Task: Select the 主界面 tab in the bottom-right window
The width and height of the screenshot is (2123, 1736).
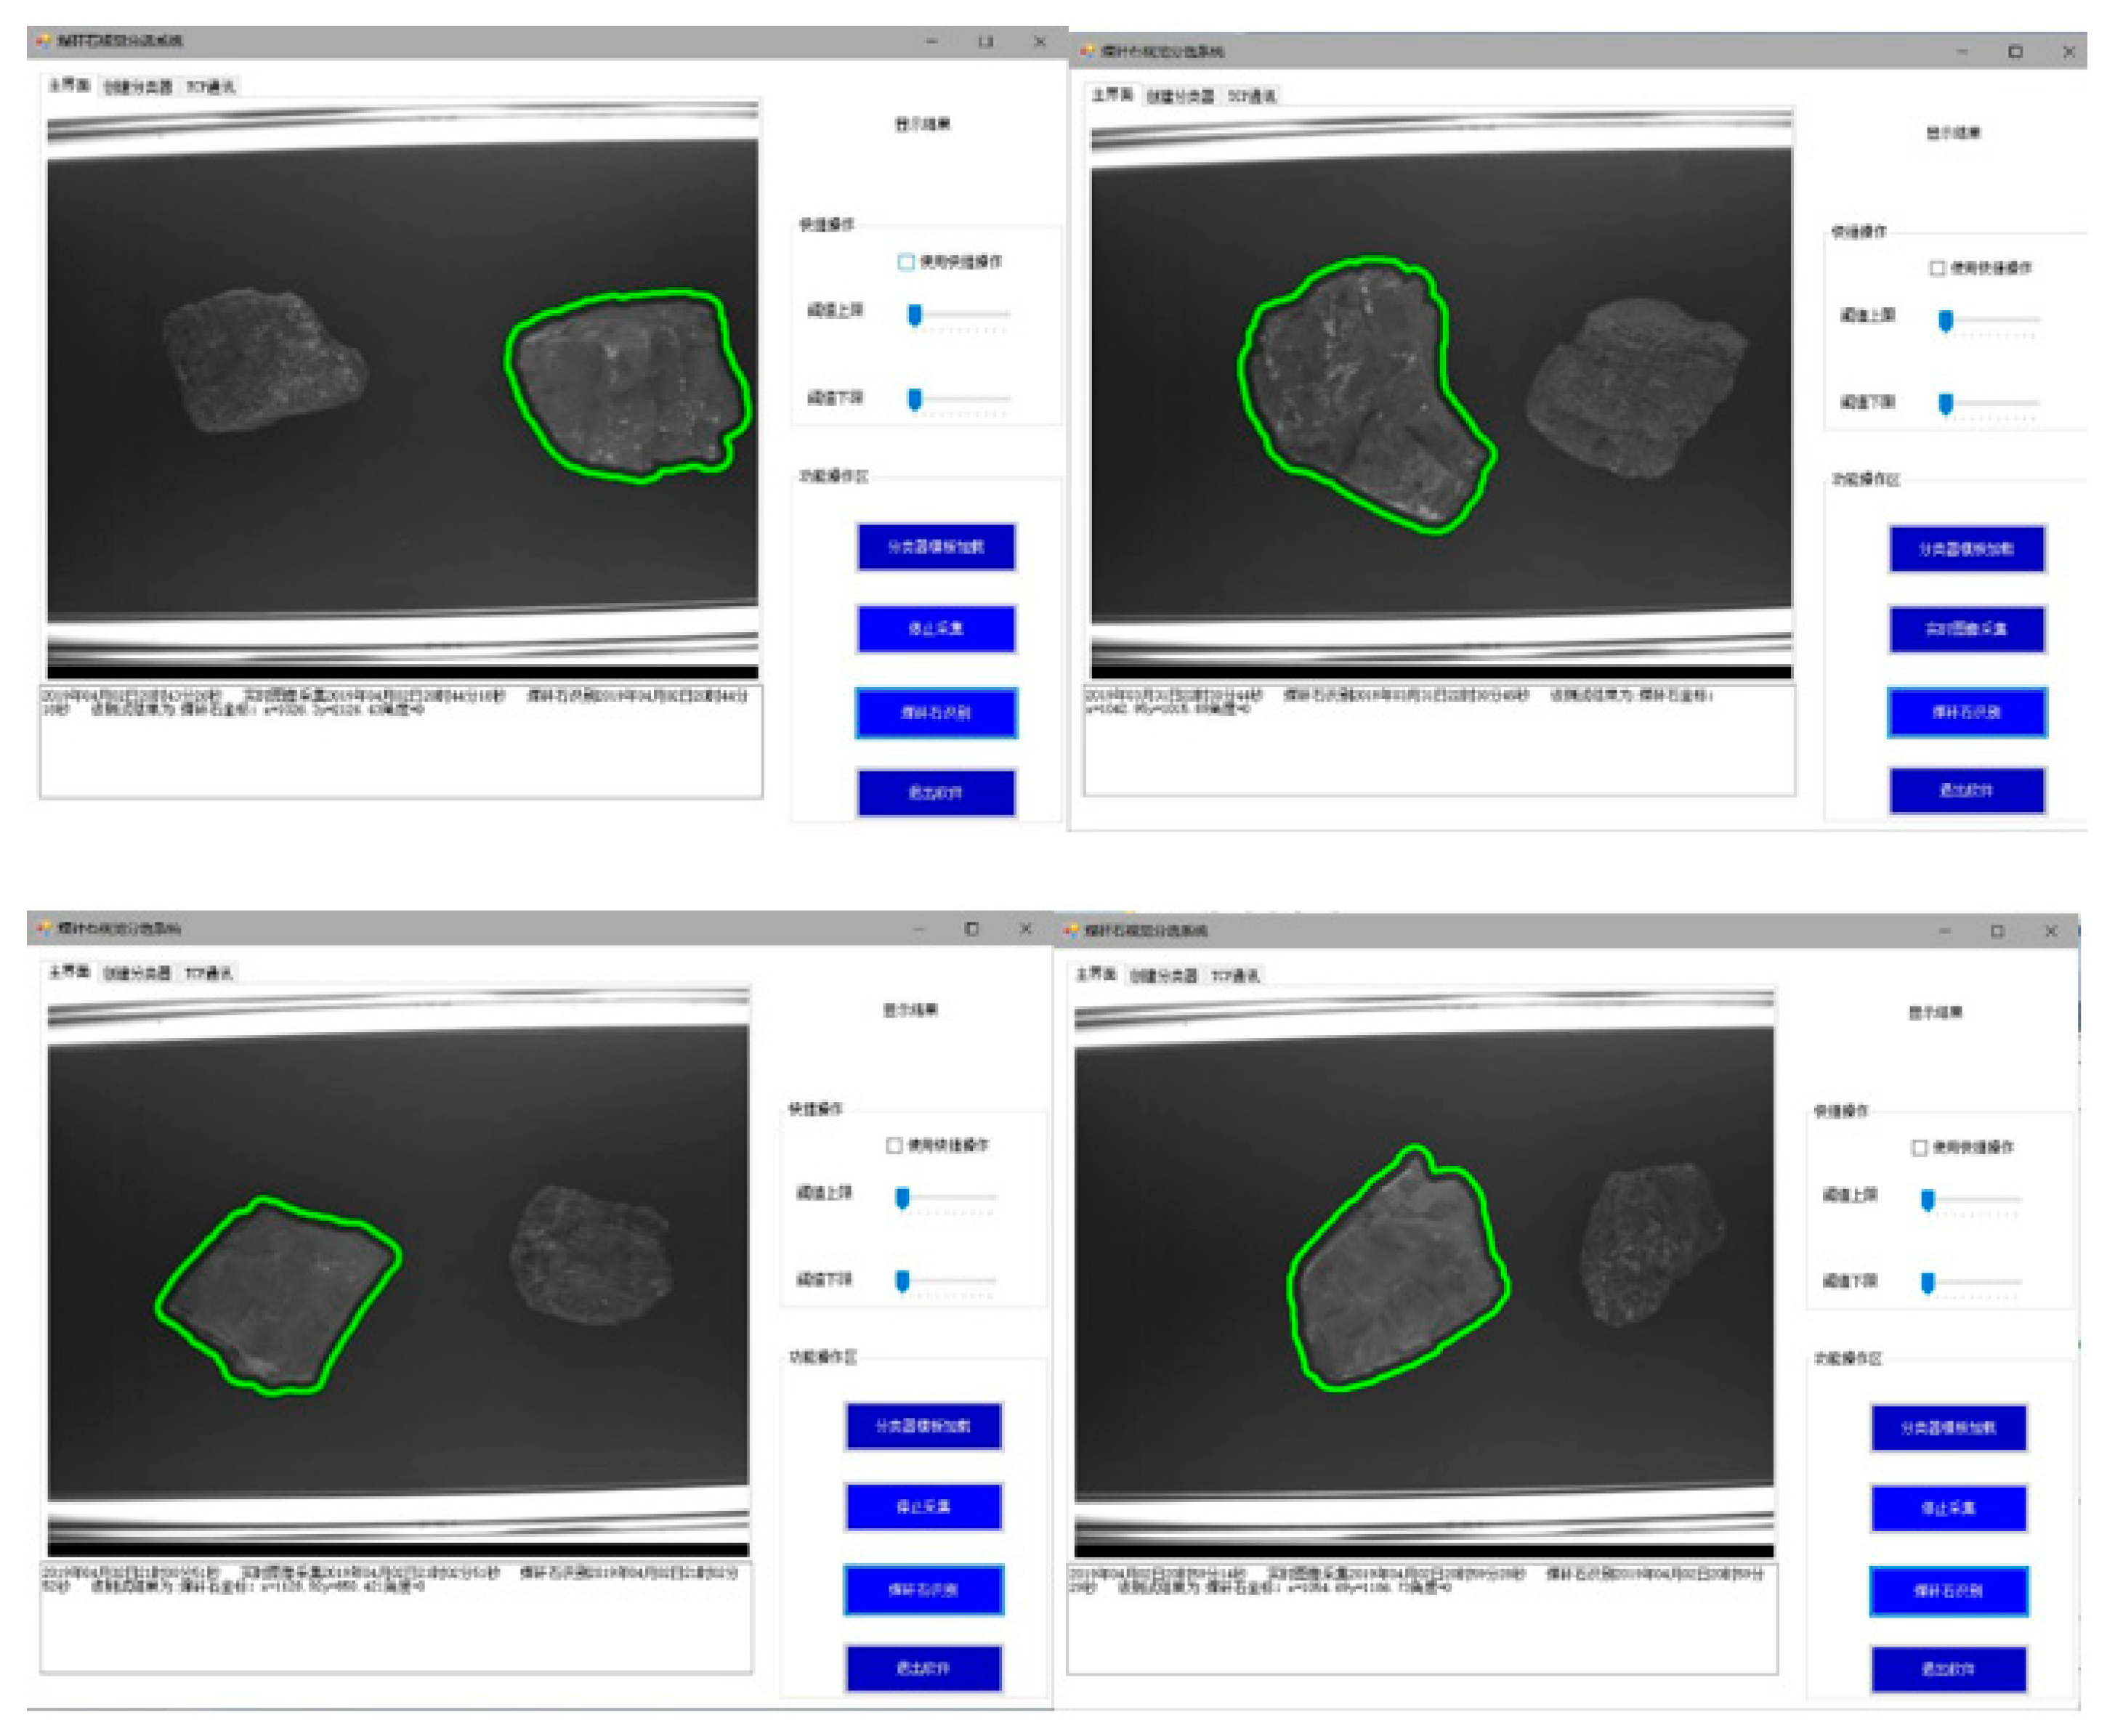Action: [x=1096, y=973]
